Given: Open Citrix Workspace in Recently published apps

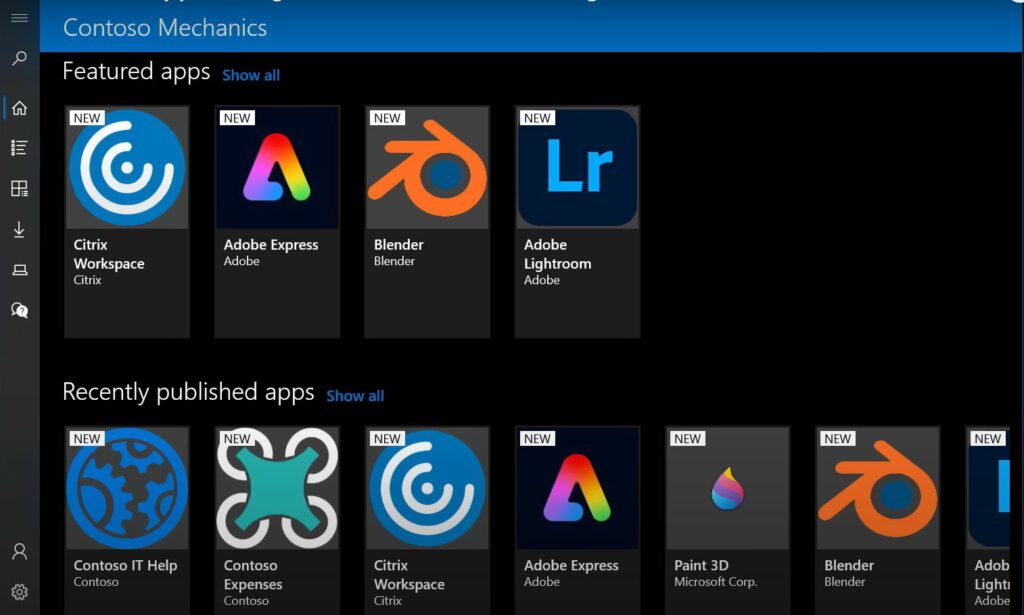Looking at the screenshot, I should tap(427, 520).
